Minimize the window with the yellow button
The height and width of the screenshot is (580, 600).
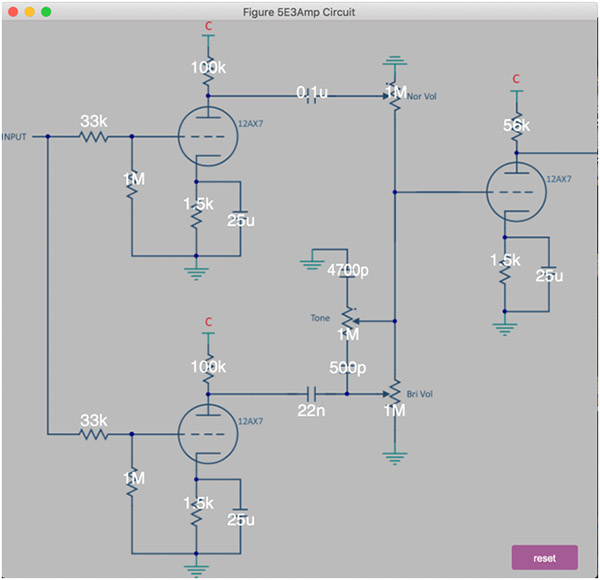(29, 12)
